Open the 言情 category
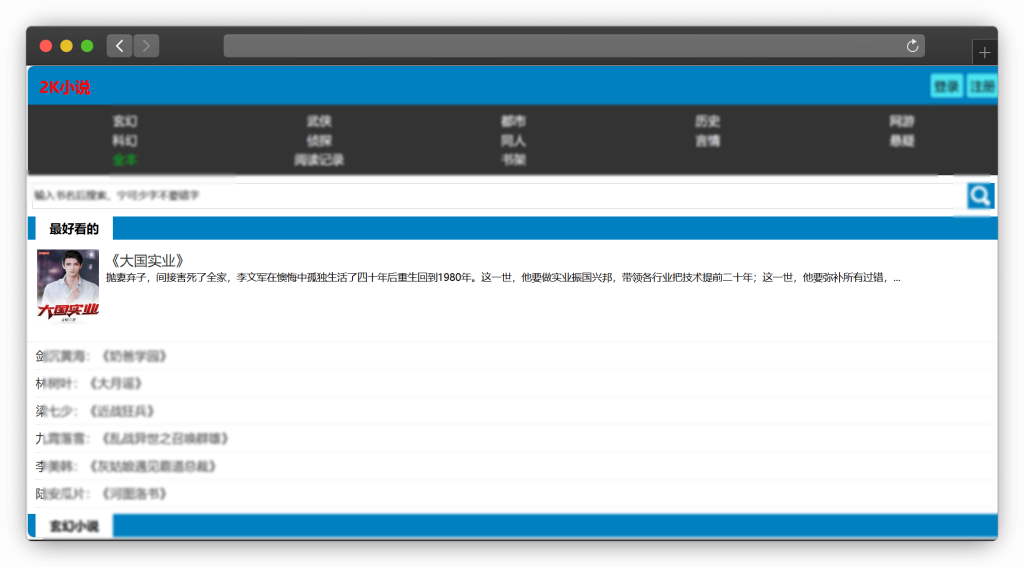Screen dimensions: 1024x567 click(707, 140)
